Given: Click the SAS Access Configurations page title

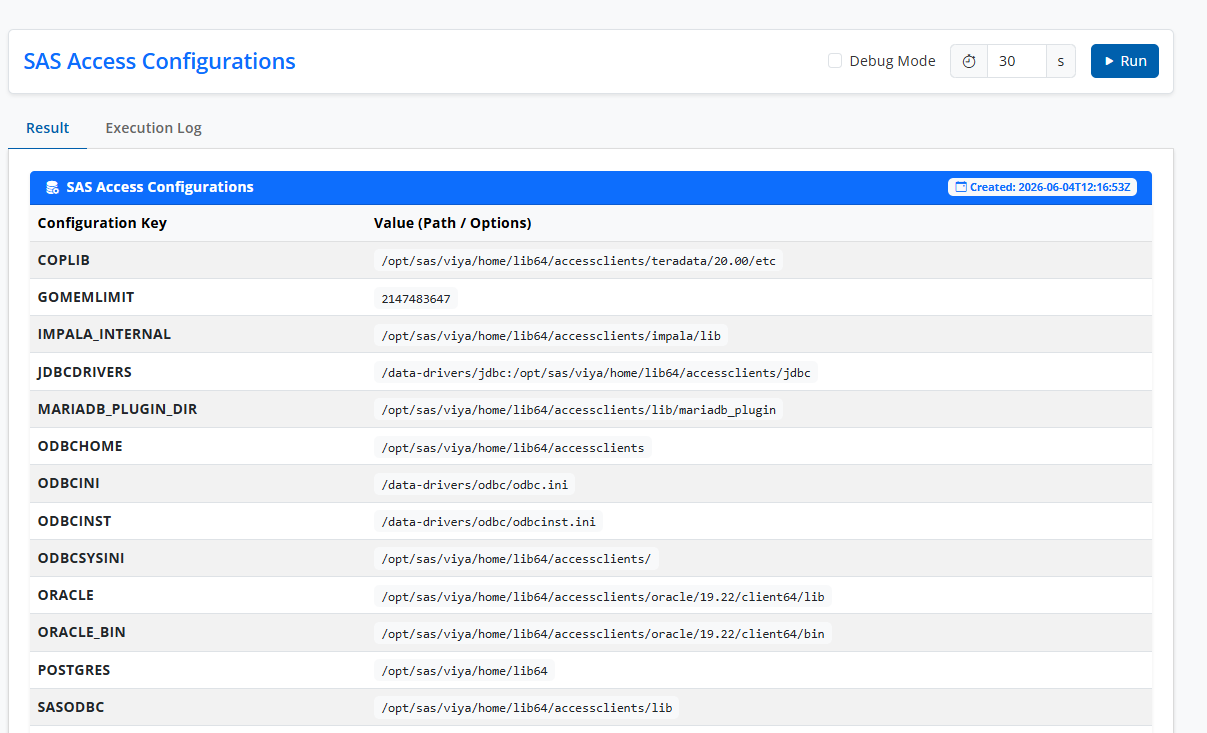Looking at the screenshot, I should (160, 61).
